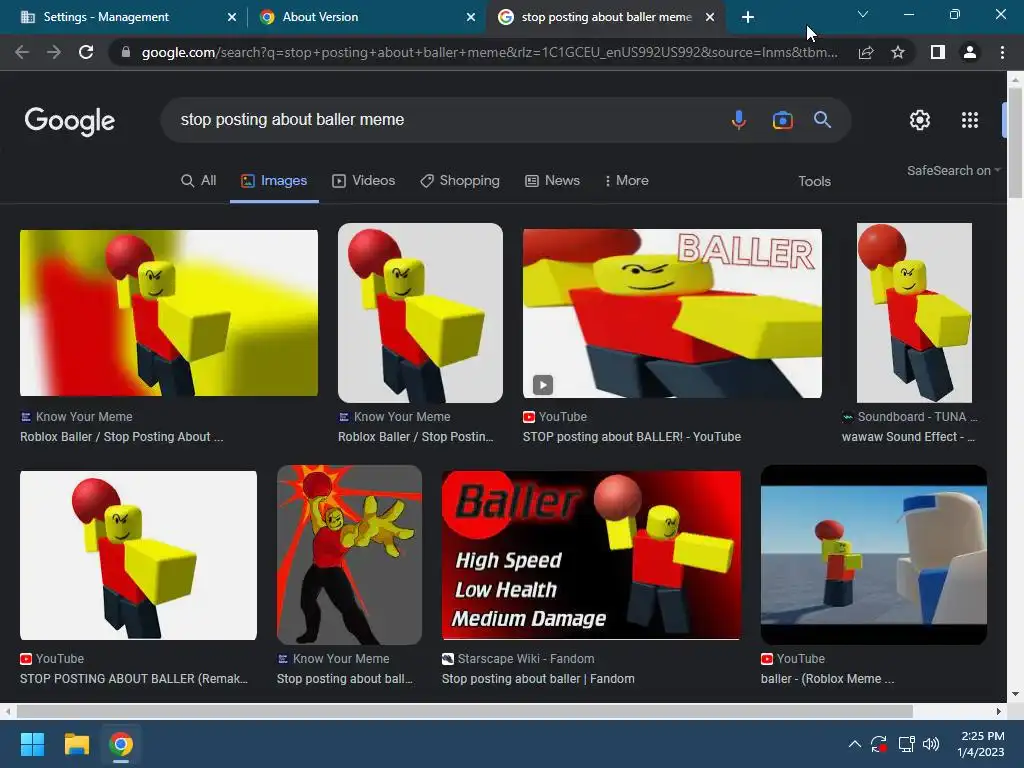Image resolution: width=1024 pixels, height=768 pixels.
Task: Open 'Stop posting about baller | Fandom' link
Action: point(538,679)
